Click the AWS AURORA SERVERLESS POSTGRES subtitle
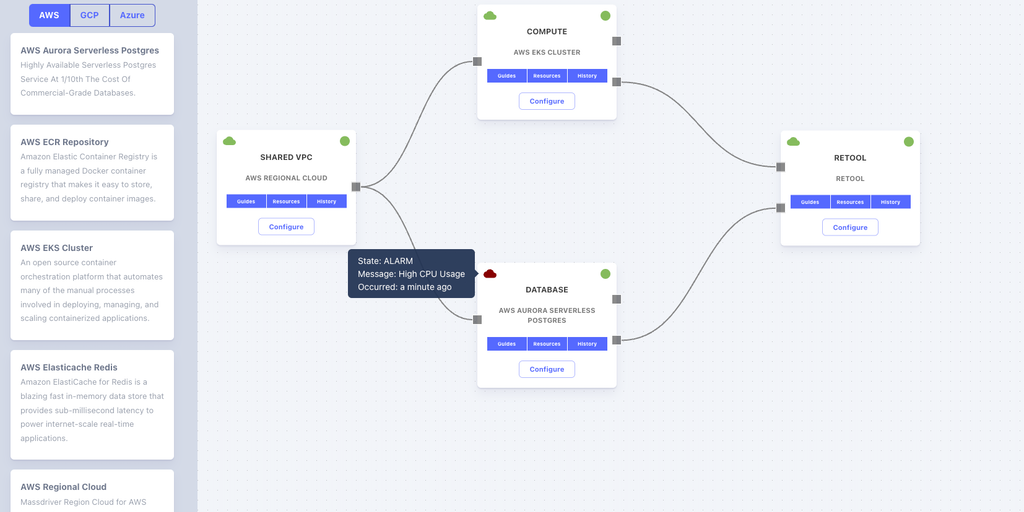This screenshot has height=512, width=1024. click(547, 315)
